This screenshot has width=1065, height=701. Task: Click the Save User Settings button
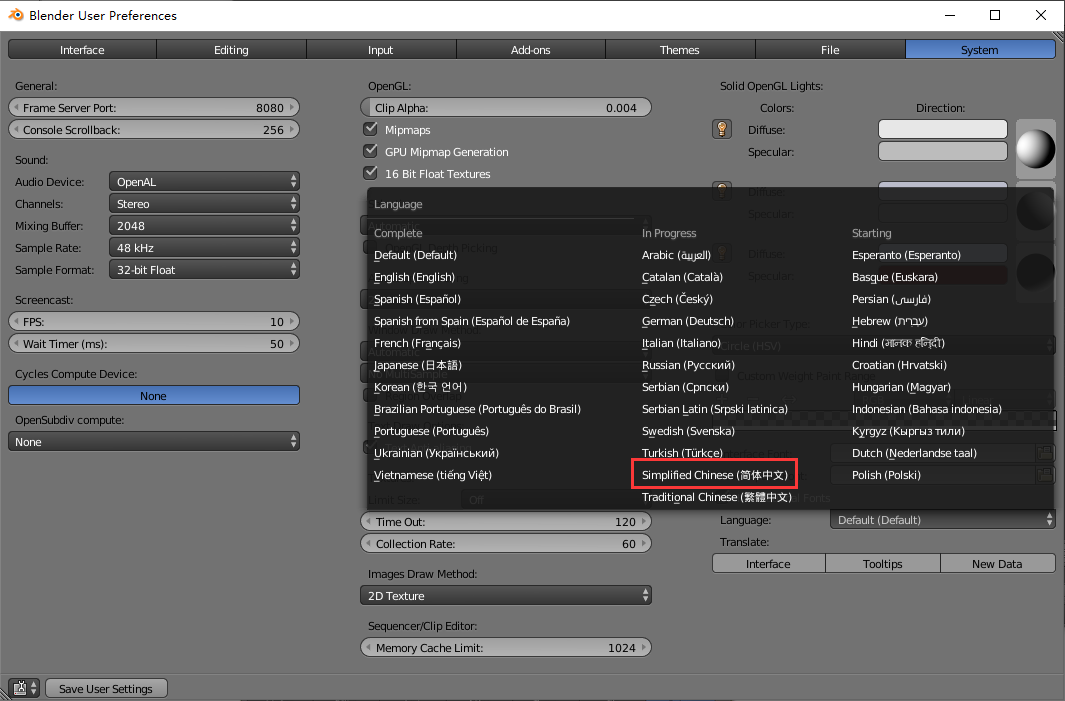tap(106, 688)
